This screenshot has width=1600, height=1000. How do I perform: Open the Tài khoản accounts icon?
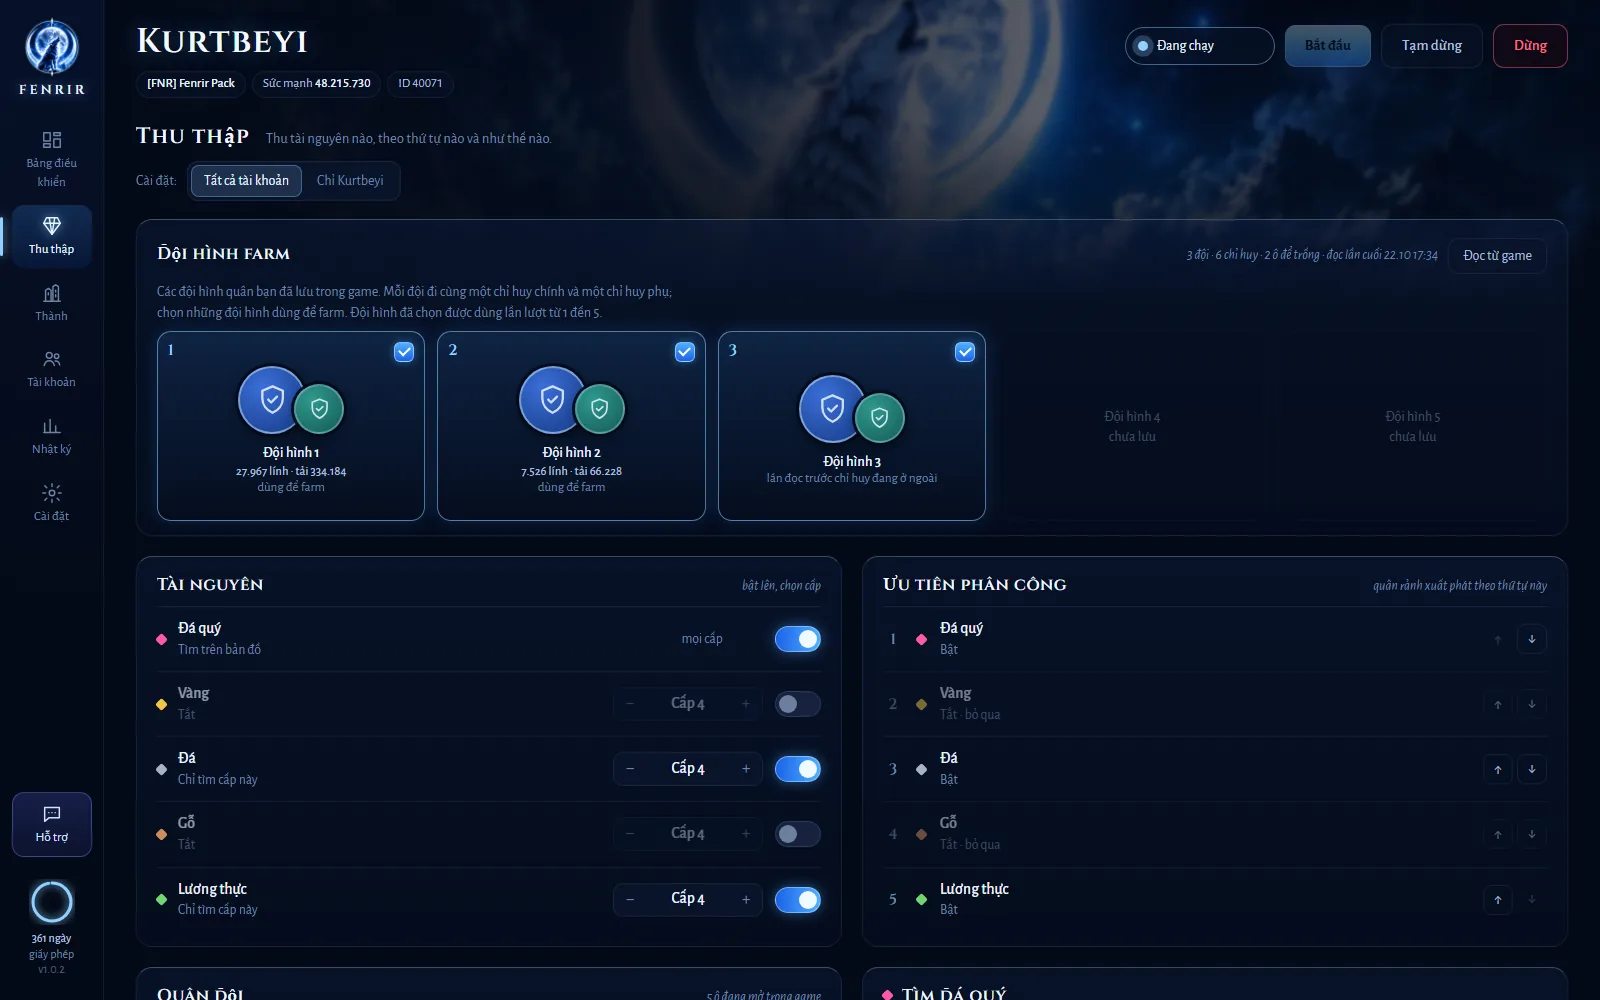[x=52, y=359]
